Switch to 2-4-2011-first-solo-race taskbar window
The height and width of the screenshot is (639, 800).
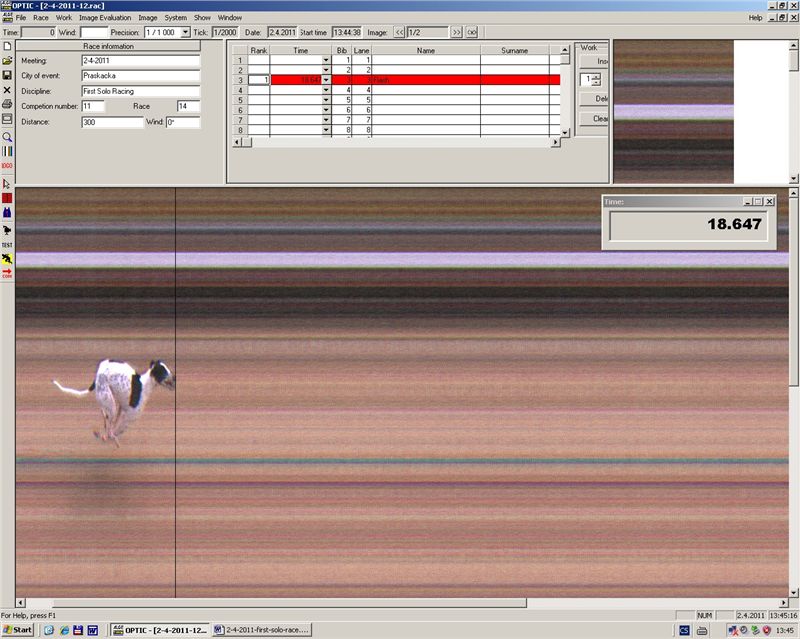[262, 630]
